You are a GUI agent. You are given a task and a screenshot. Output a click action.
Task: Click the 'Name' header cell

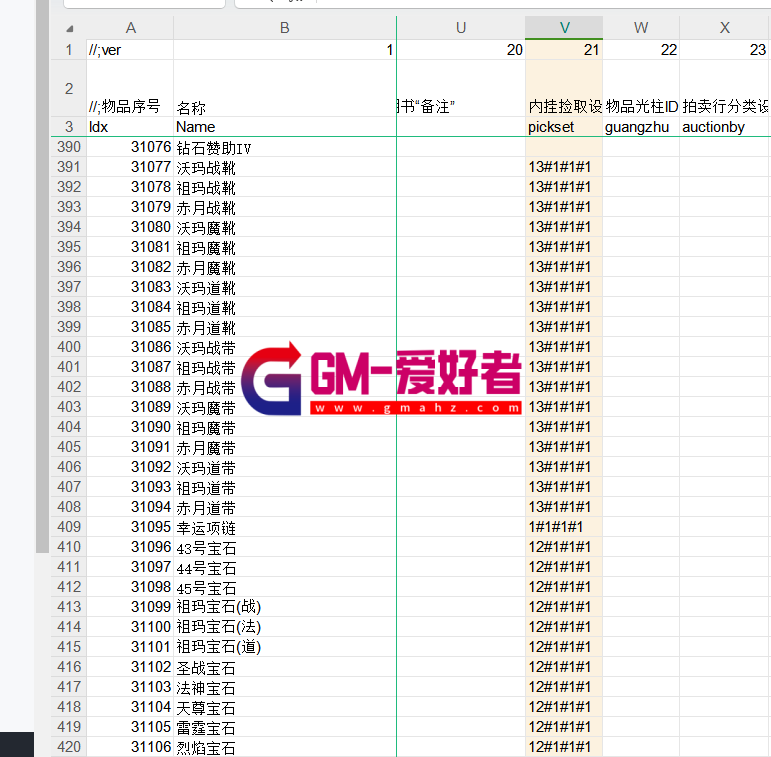pyautogui.click(x=285, y=127)
